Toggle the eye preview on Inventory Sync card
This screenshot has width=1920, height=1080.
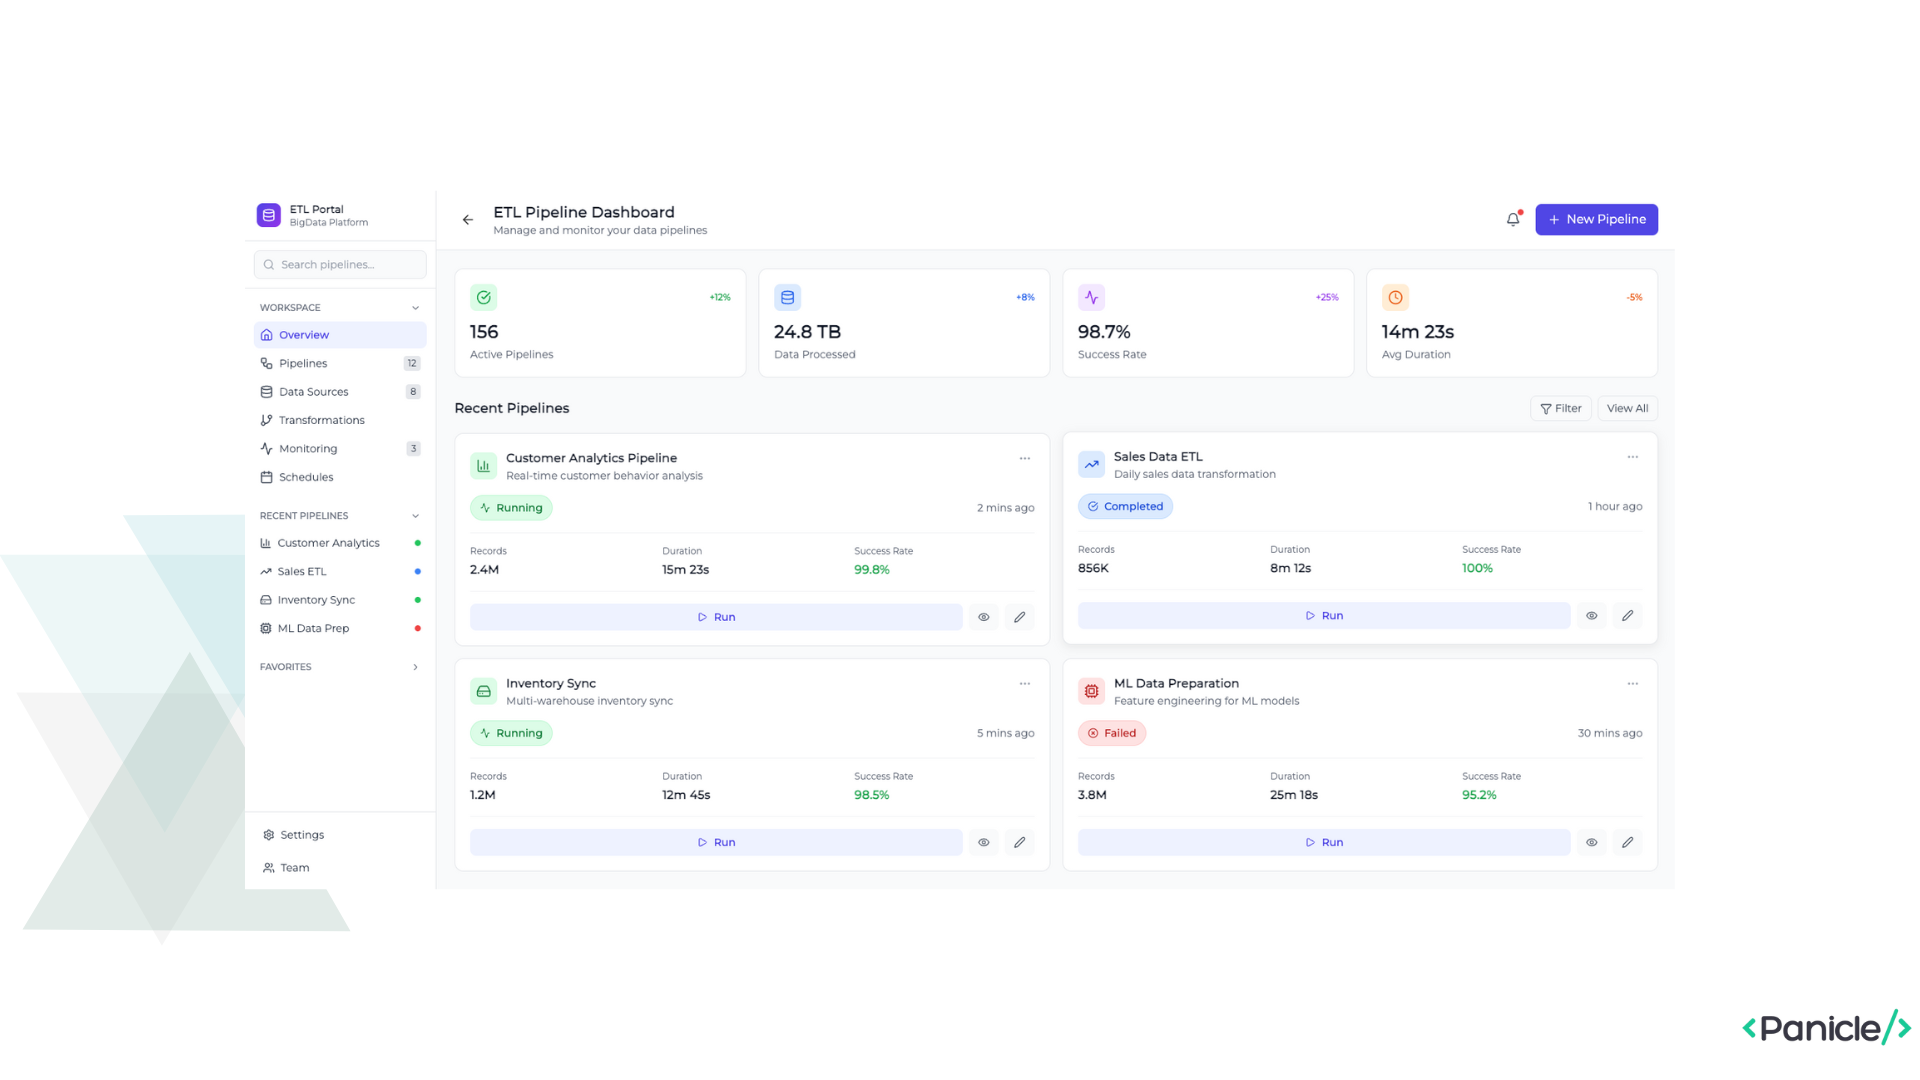[983, 842]
